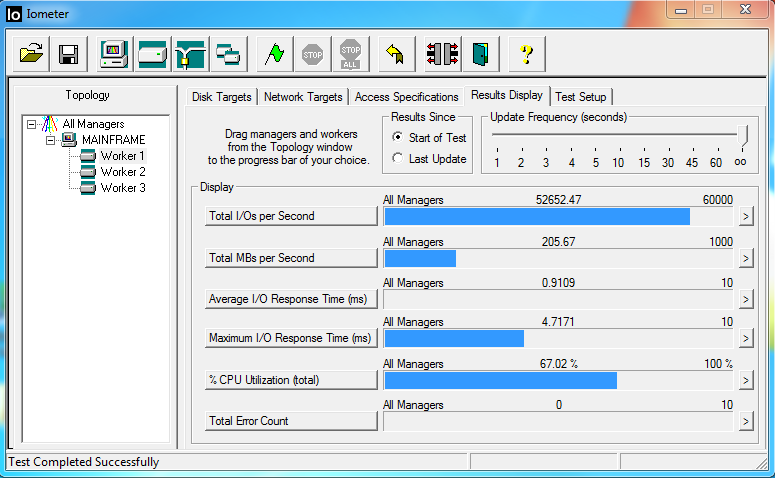Click the MAINFRAME computer icon in tree
Image resolution: width=775 pixels, height=478 pixels.
[69, 140]
